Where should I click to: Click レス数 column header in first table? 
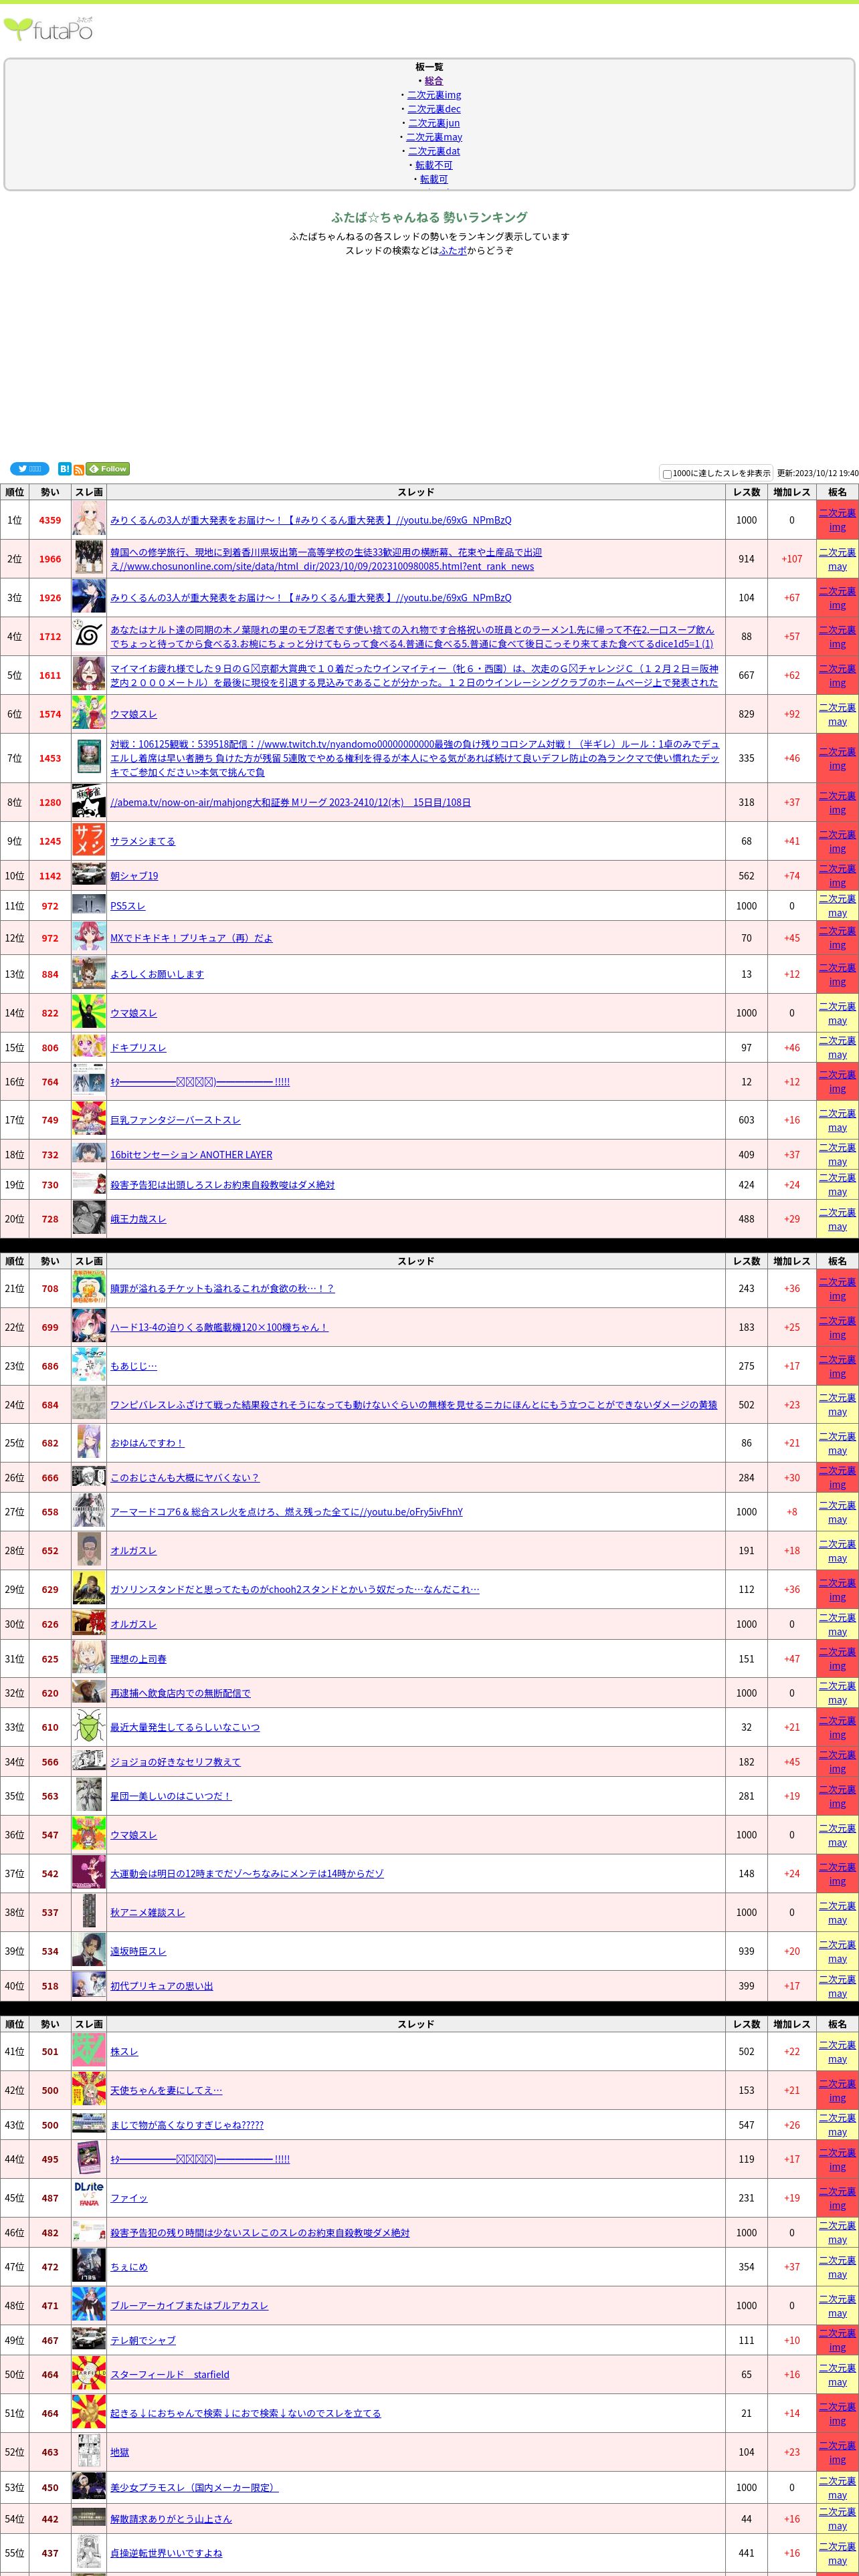(x=746, y=492)
